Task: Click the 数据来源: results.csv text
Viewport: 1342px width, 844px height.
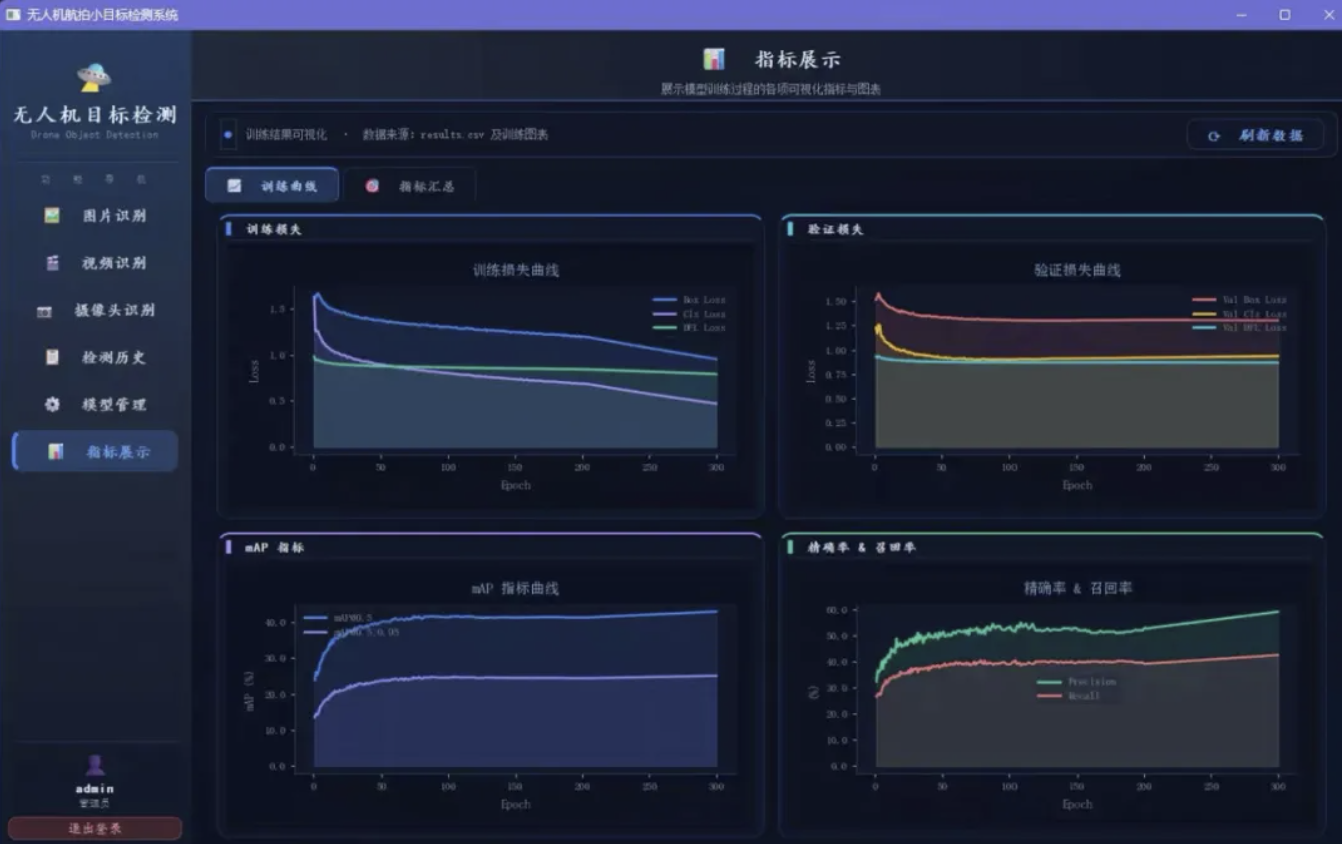Action: pos(426,134)
